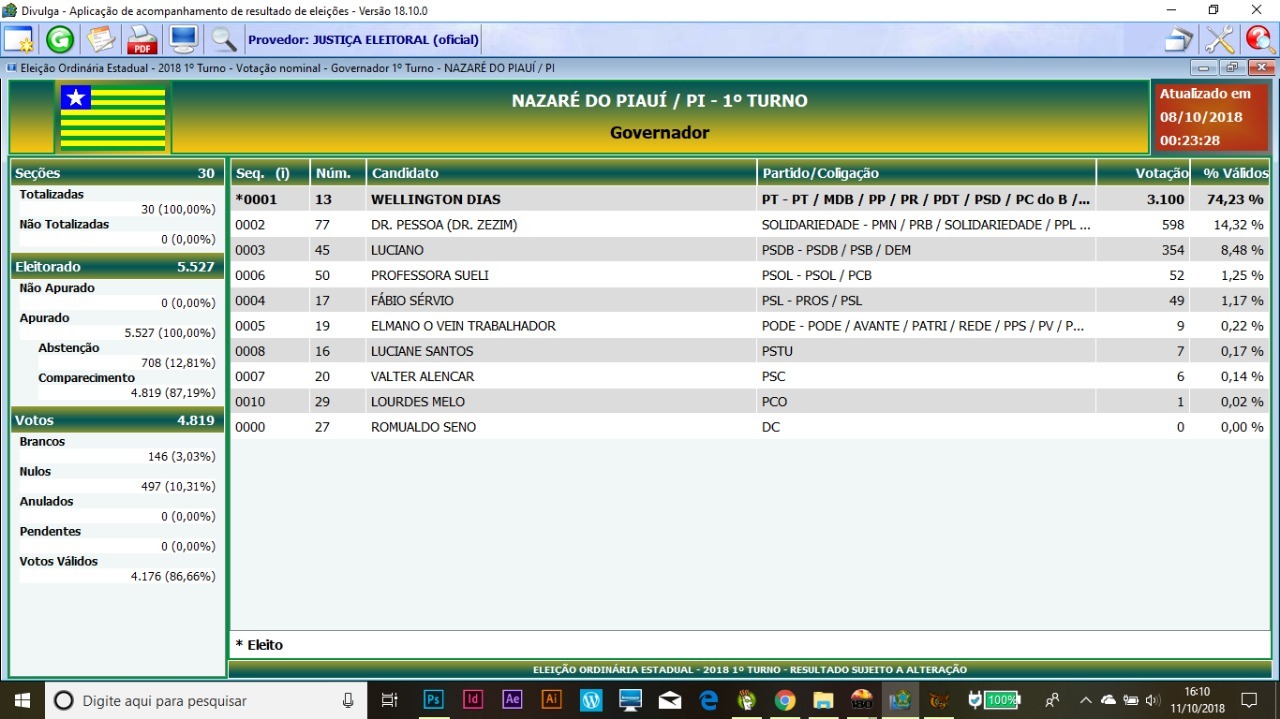Image resolution: width=1280 pixels, height=719 pixels.
Task: Sort by Partido/Coligação column header
Action: 926,173
